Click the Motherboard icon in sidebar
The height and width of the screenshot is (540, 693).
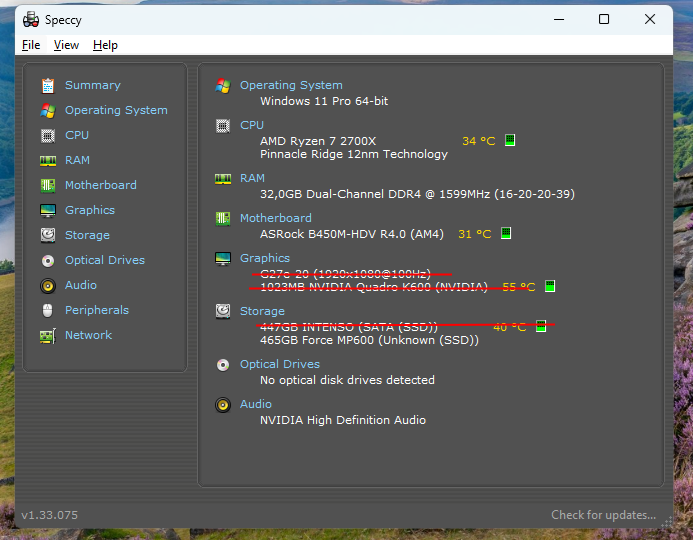(x=48, y=186)
